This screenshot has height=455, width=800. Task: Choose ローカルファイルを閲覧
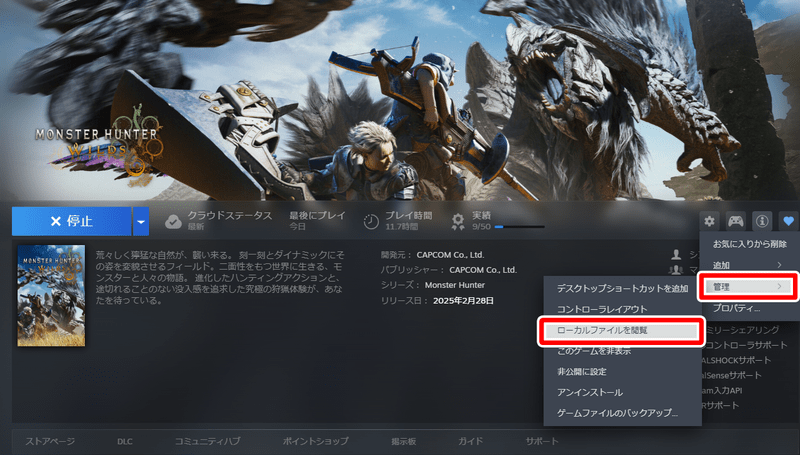click(621, 331)
